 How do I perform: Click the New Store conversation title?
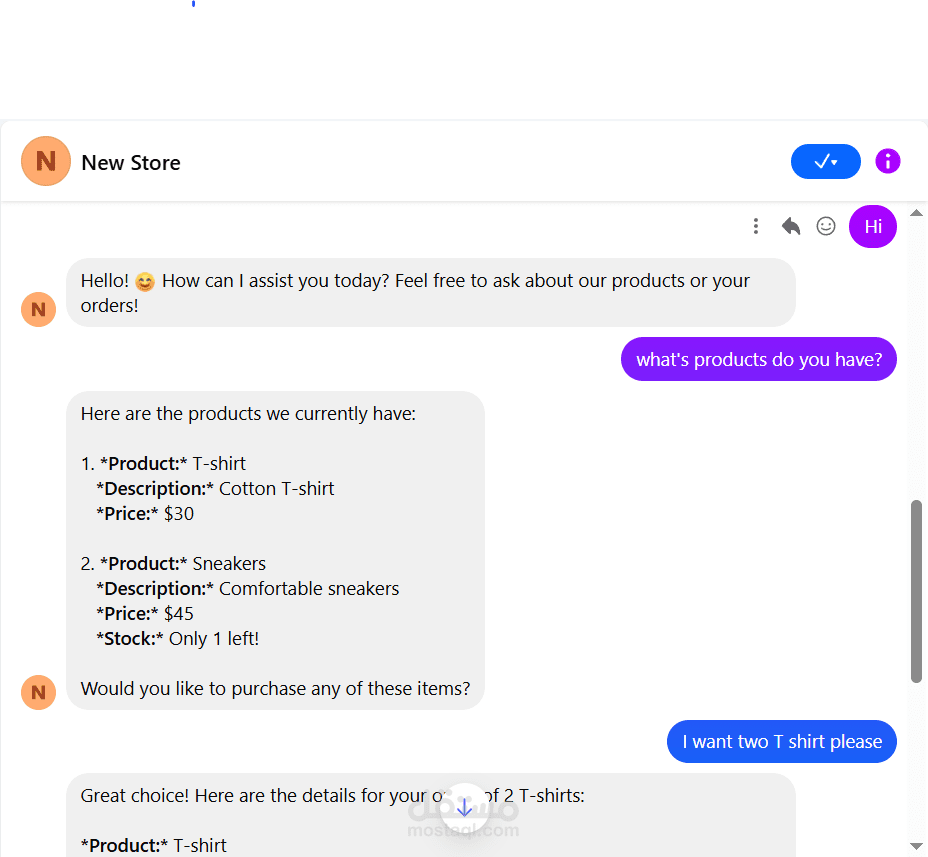click(x=131, y=163)
